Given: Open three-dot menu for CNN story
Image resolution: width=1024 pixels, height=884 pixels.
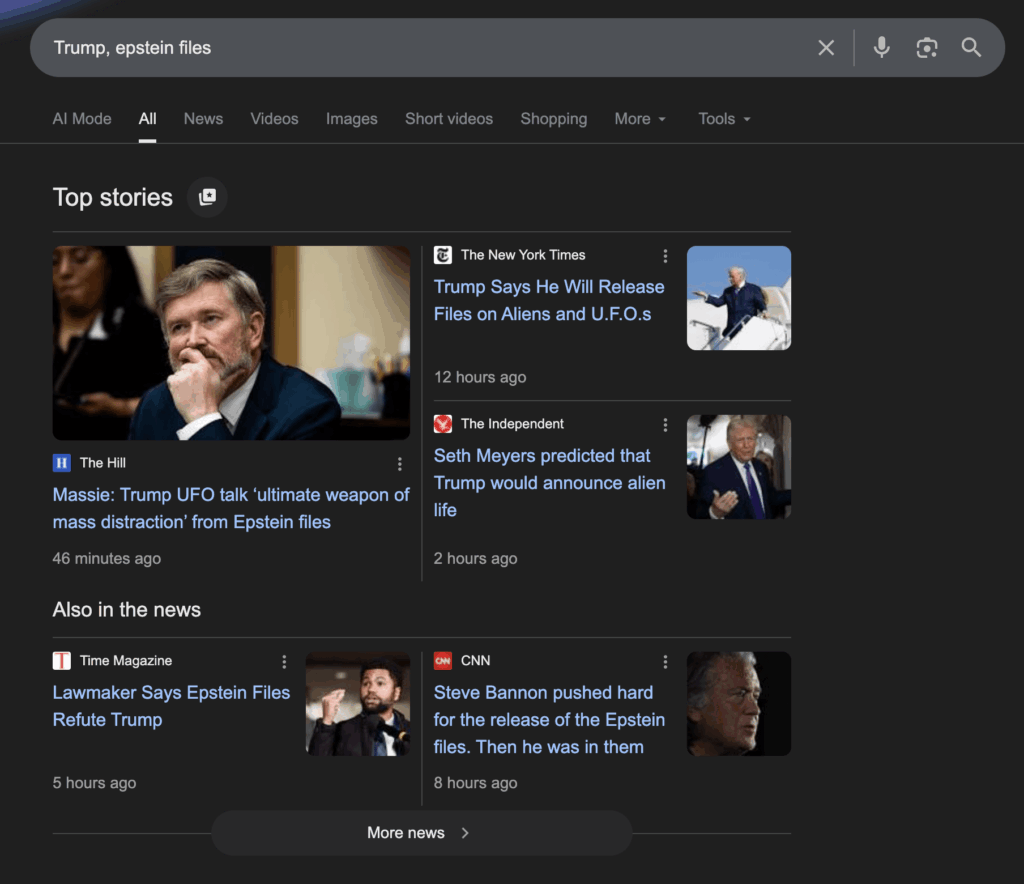Looking at the screenshot, I should pos(665,662).
